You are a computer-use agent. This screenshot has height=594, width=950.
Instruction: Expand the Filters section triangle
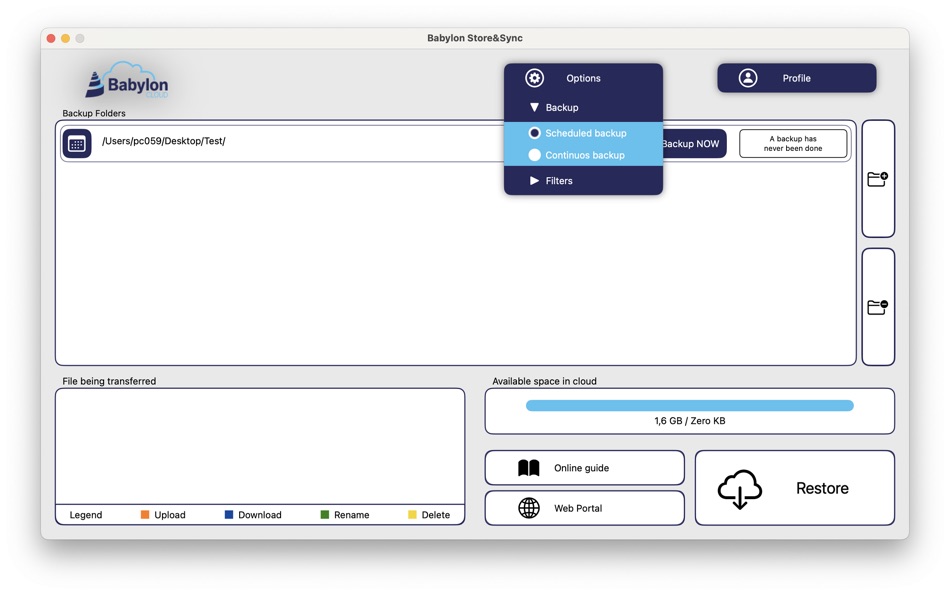pos(534,181)
